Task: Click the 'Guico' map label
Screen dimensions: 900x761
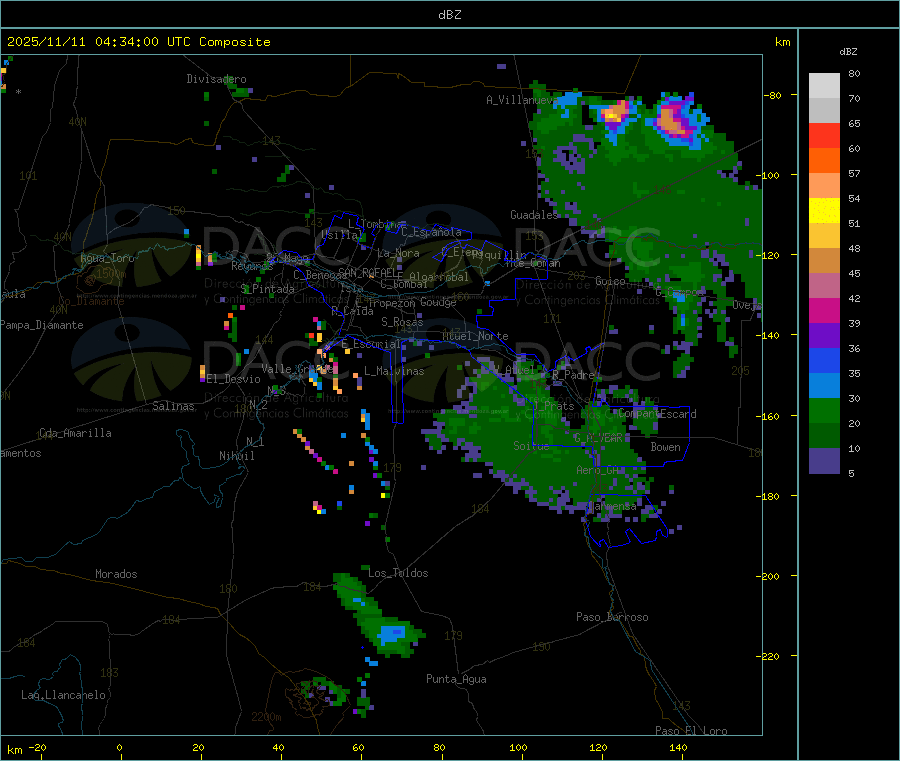Action: (x=610, y=282)
